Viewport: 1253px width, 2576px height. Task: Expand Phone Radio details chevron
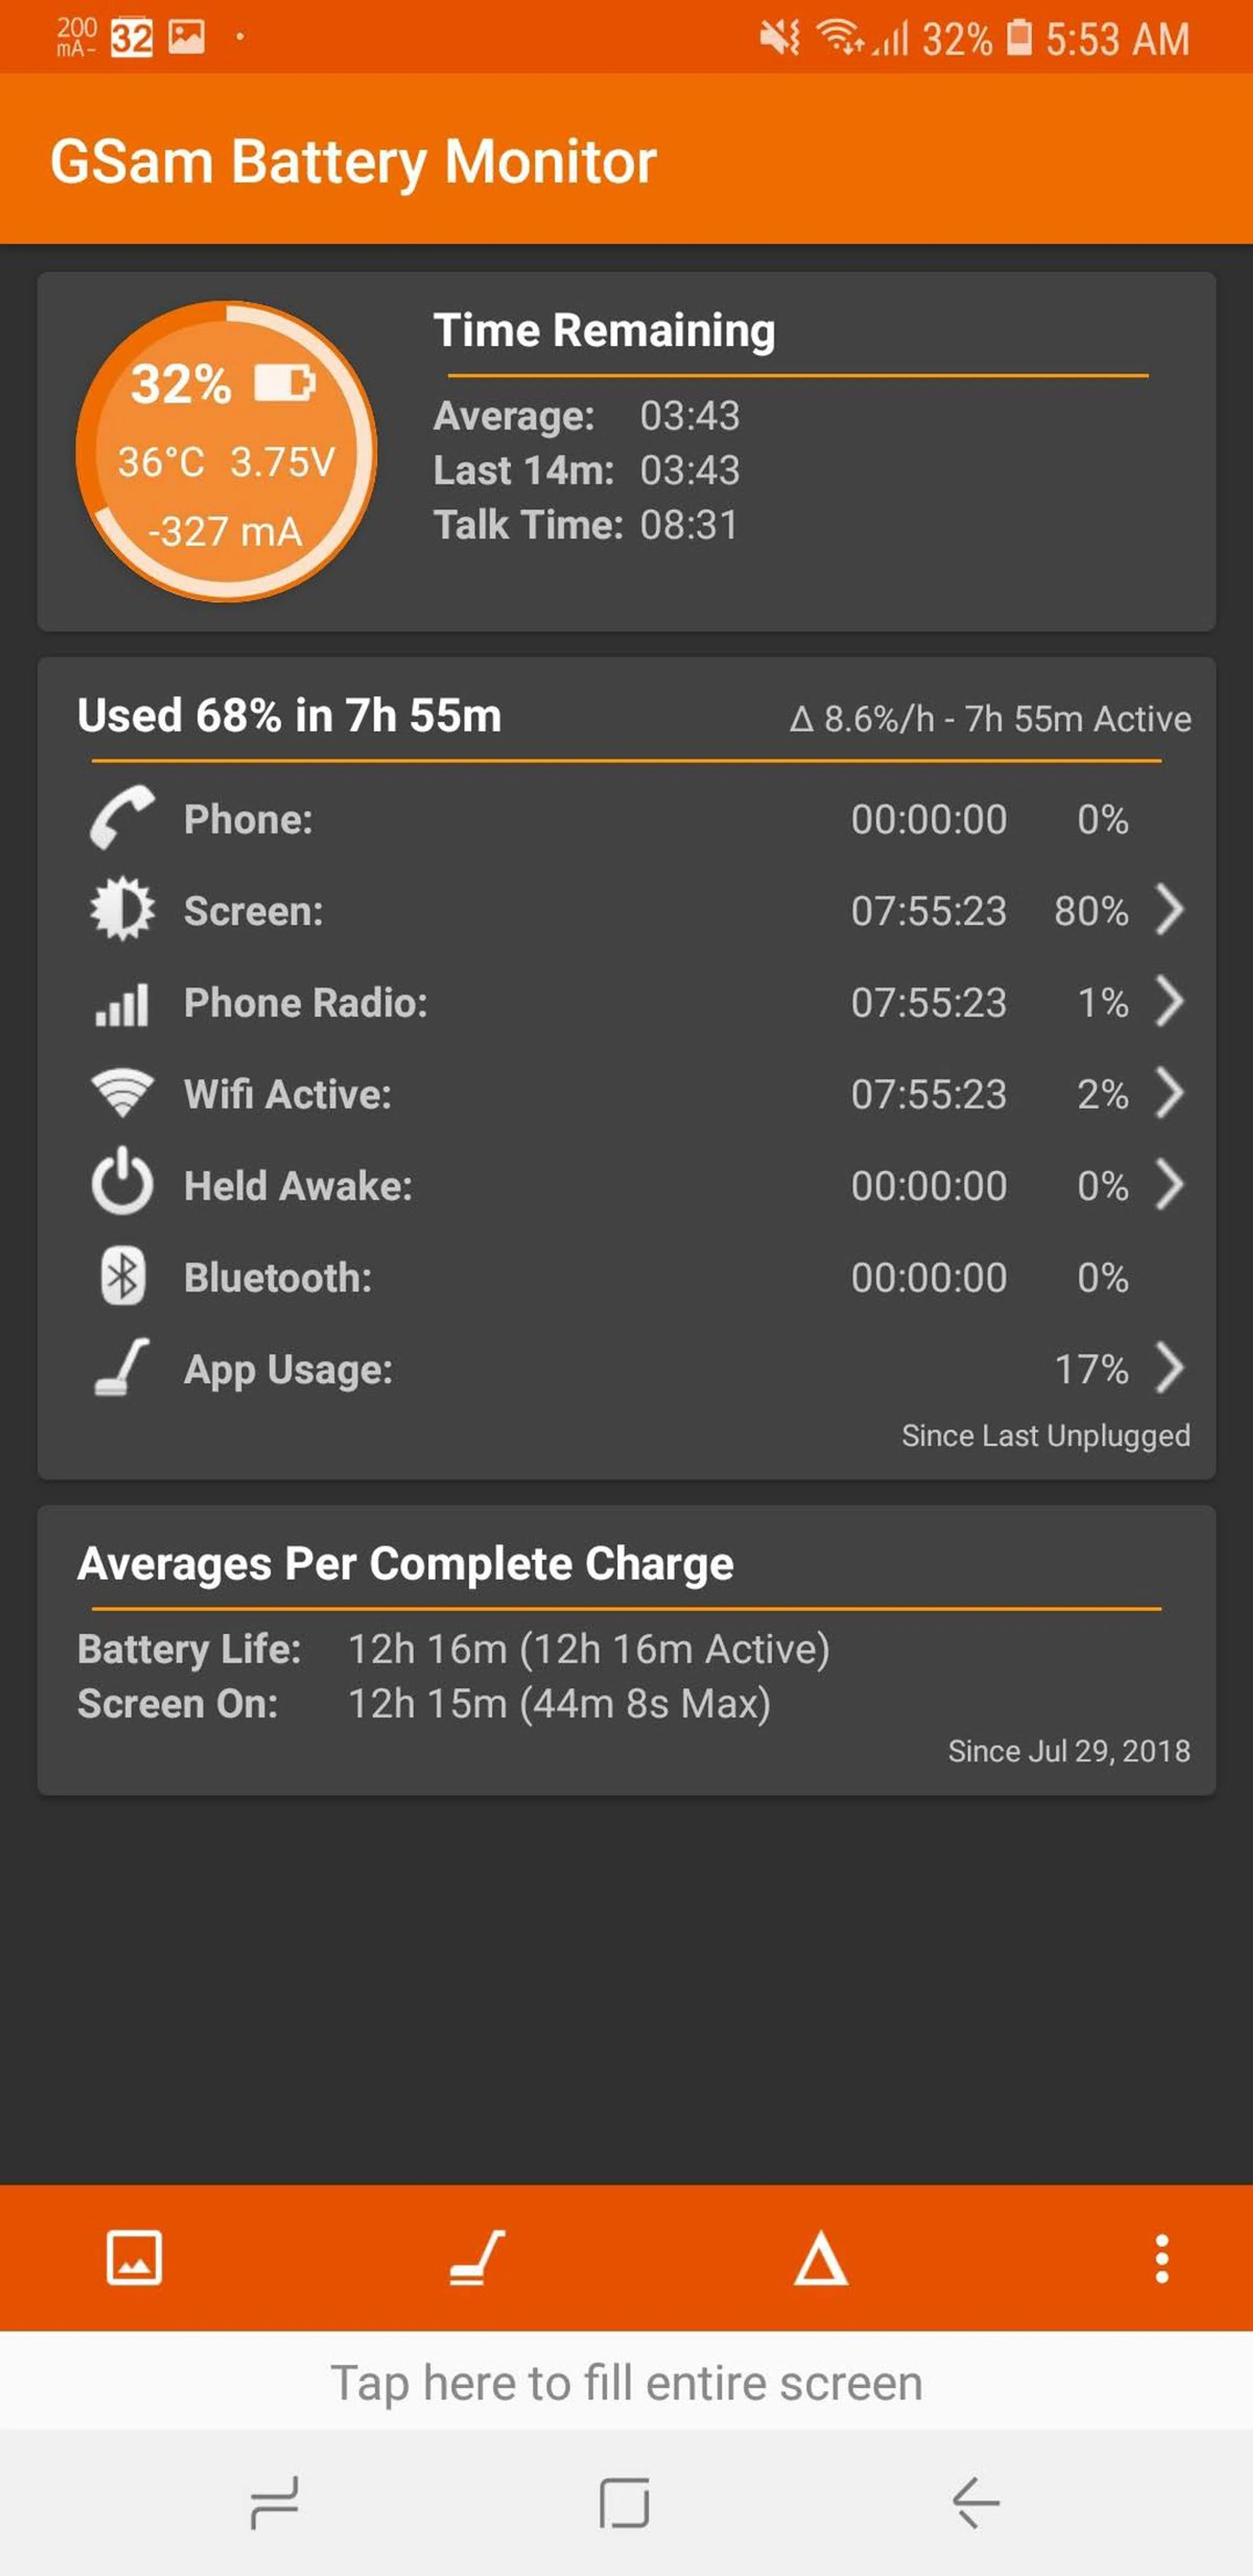point(1169,1002)
